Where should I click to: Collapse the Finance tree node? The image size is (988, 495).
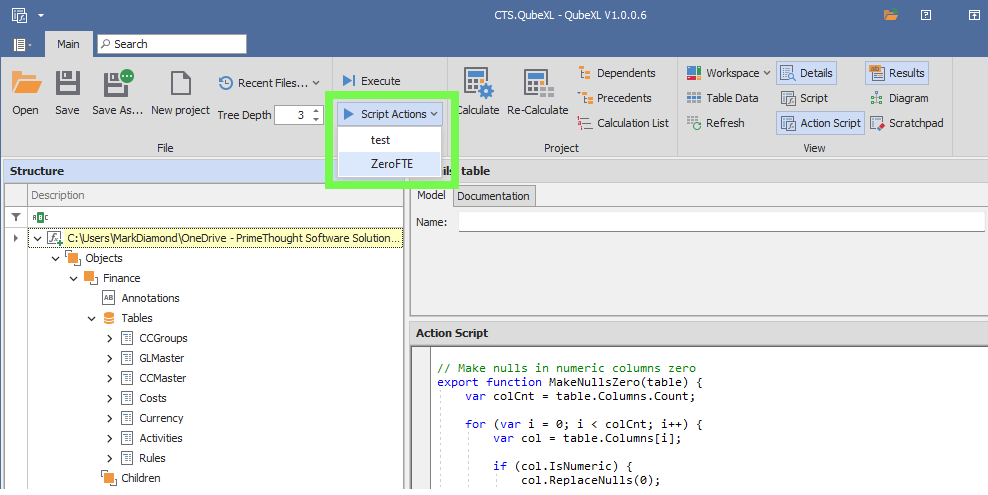(74, 278)
